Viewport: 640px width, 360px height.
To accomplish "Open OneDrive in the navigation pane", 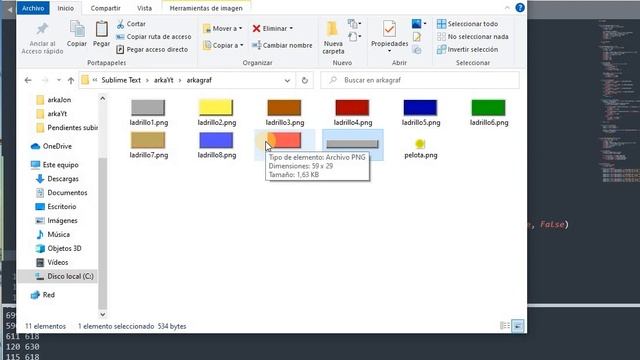I will 51,146.
